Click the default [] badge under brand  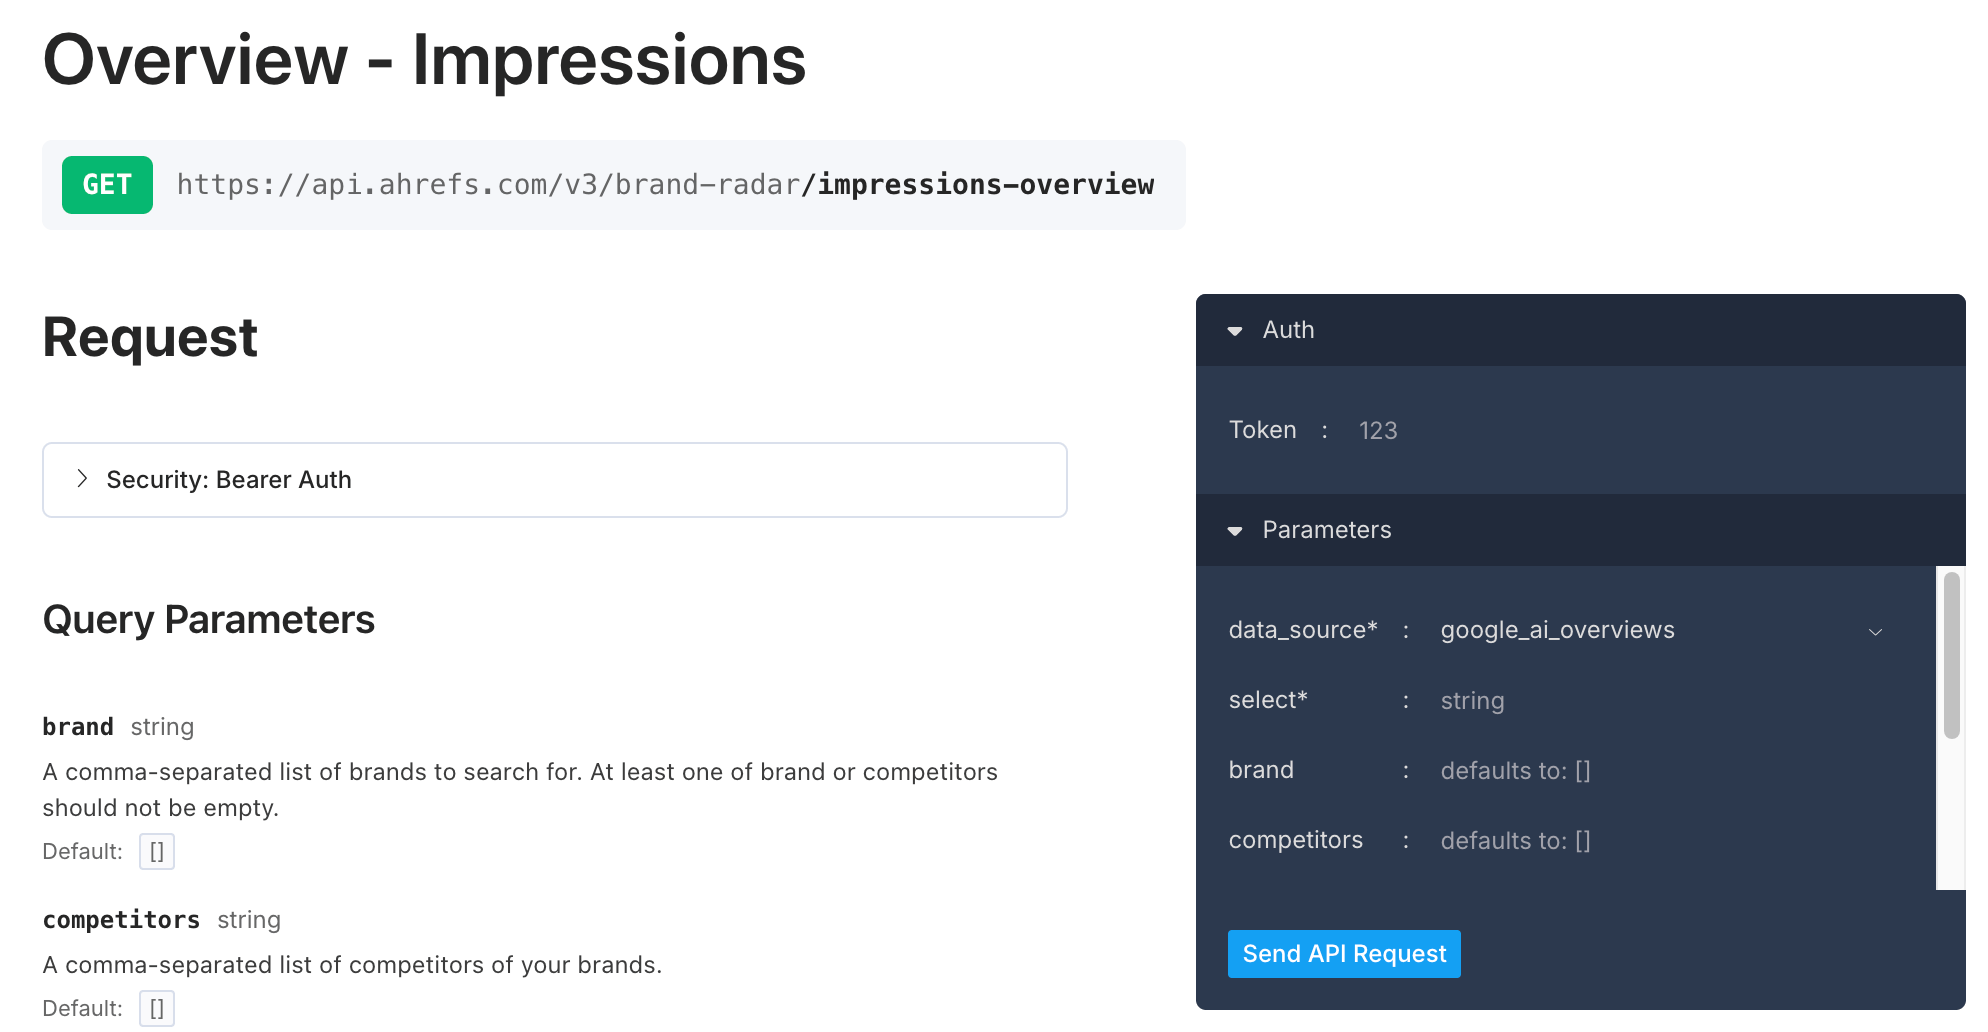(x=157, y=851)
